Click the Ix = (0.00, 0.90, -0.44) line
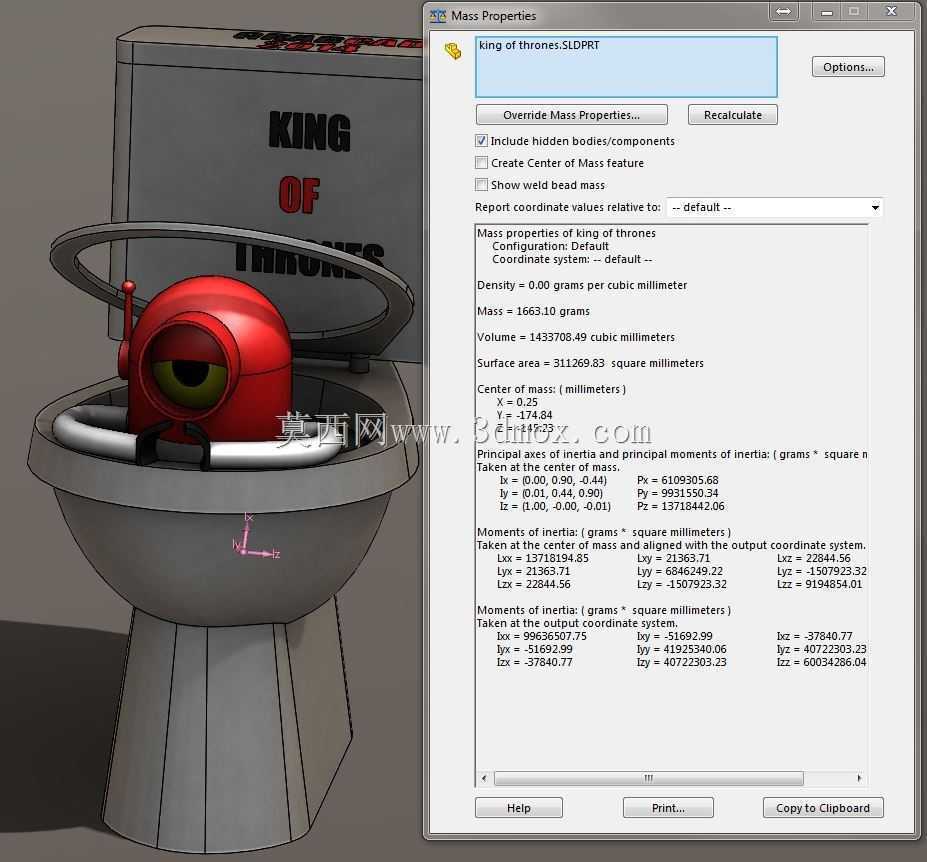This screenshot has width=927, height=862. (x=553, y=480)
